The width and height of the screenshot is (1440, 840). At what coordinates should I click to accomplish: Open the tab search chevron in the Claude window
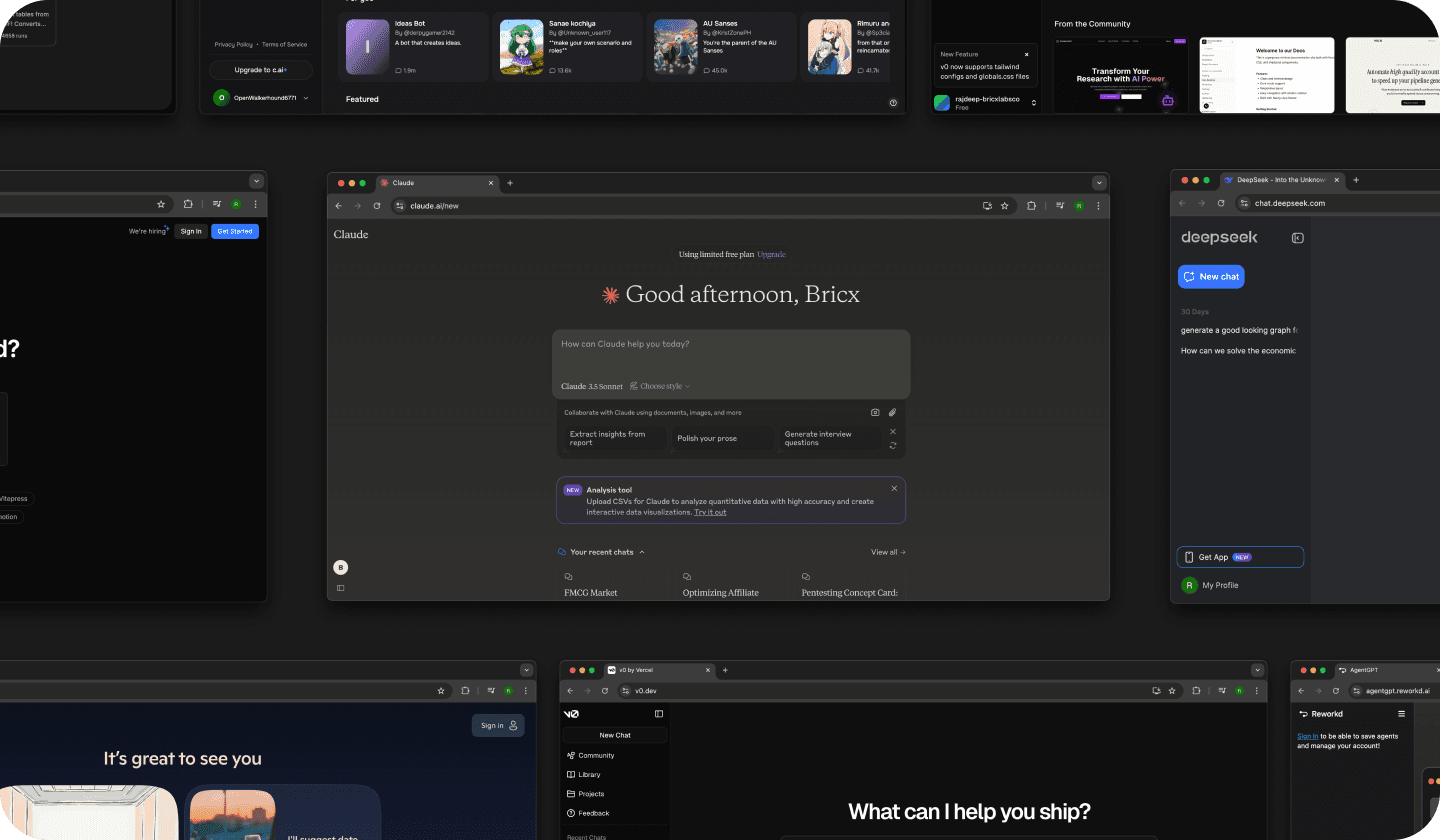coord(1100,183)
